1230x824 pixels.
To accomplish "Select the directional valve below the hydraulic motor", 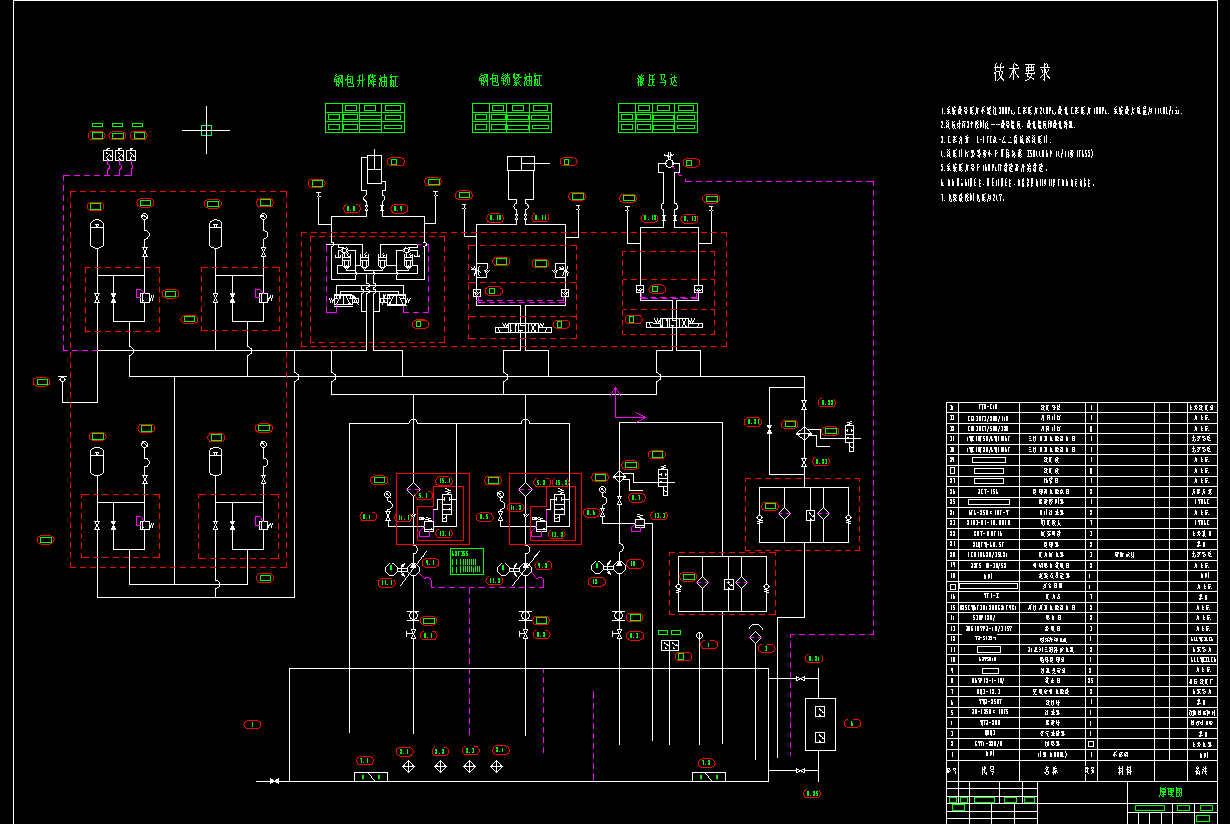I will (x=674, y=323).
